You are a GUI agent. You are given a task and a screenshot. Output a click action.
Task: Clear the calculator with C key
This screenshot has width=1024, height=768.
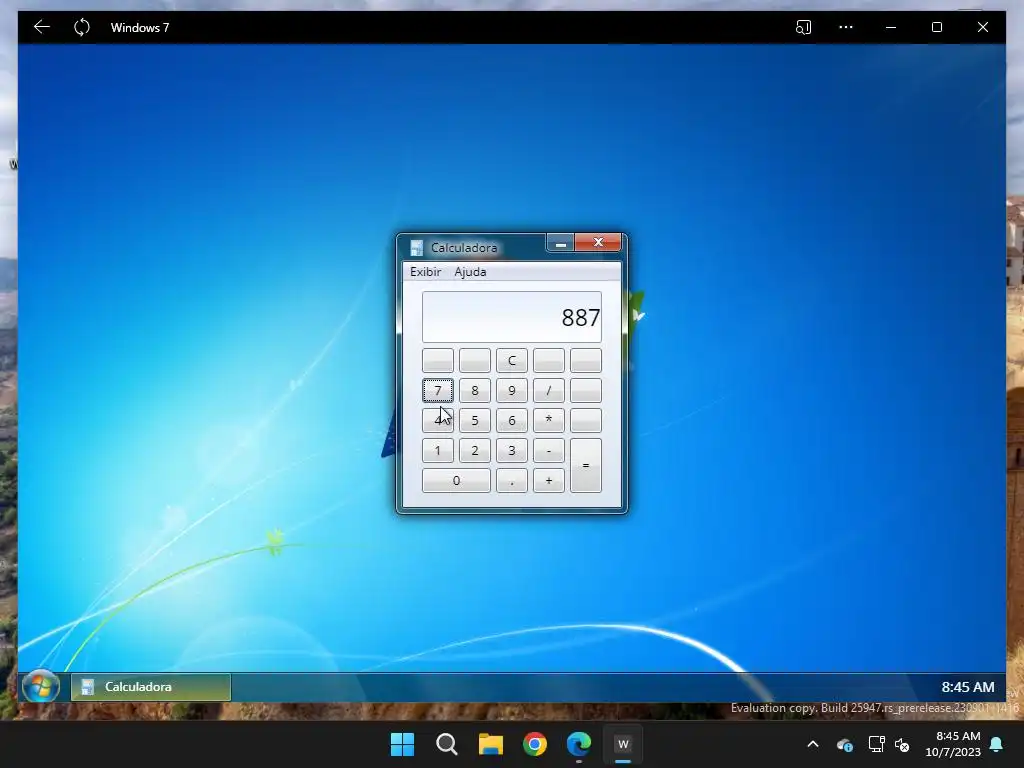click(512, 360)
